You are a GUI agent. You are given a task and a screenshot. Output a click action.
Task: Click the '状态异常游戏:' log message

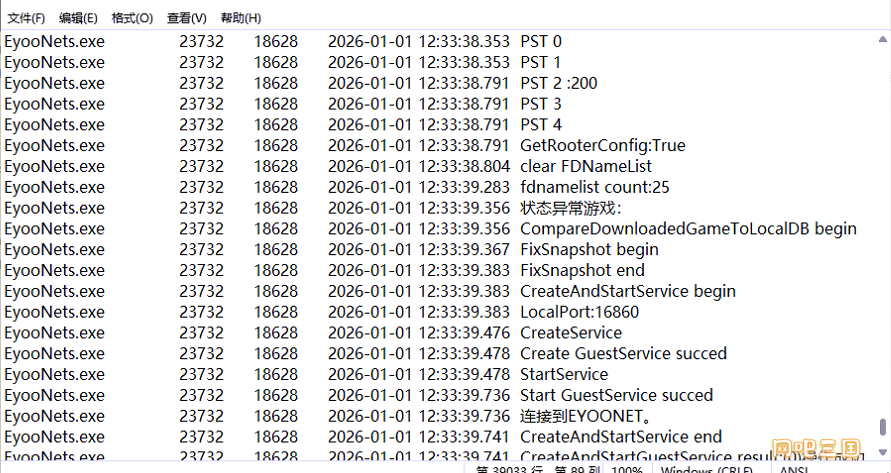tap(571, 208)
